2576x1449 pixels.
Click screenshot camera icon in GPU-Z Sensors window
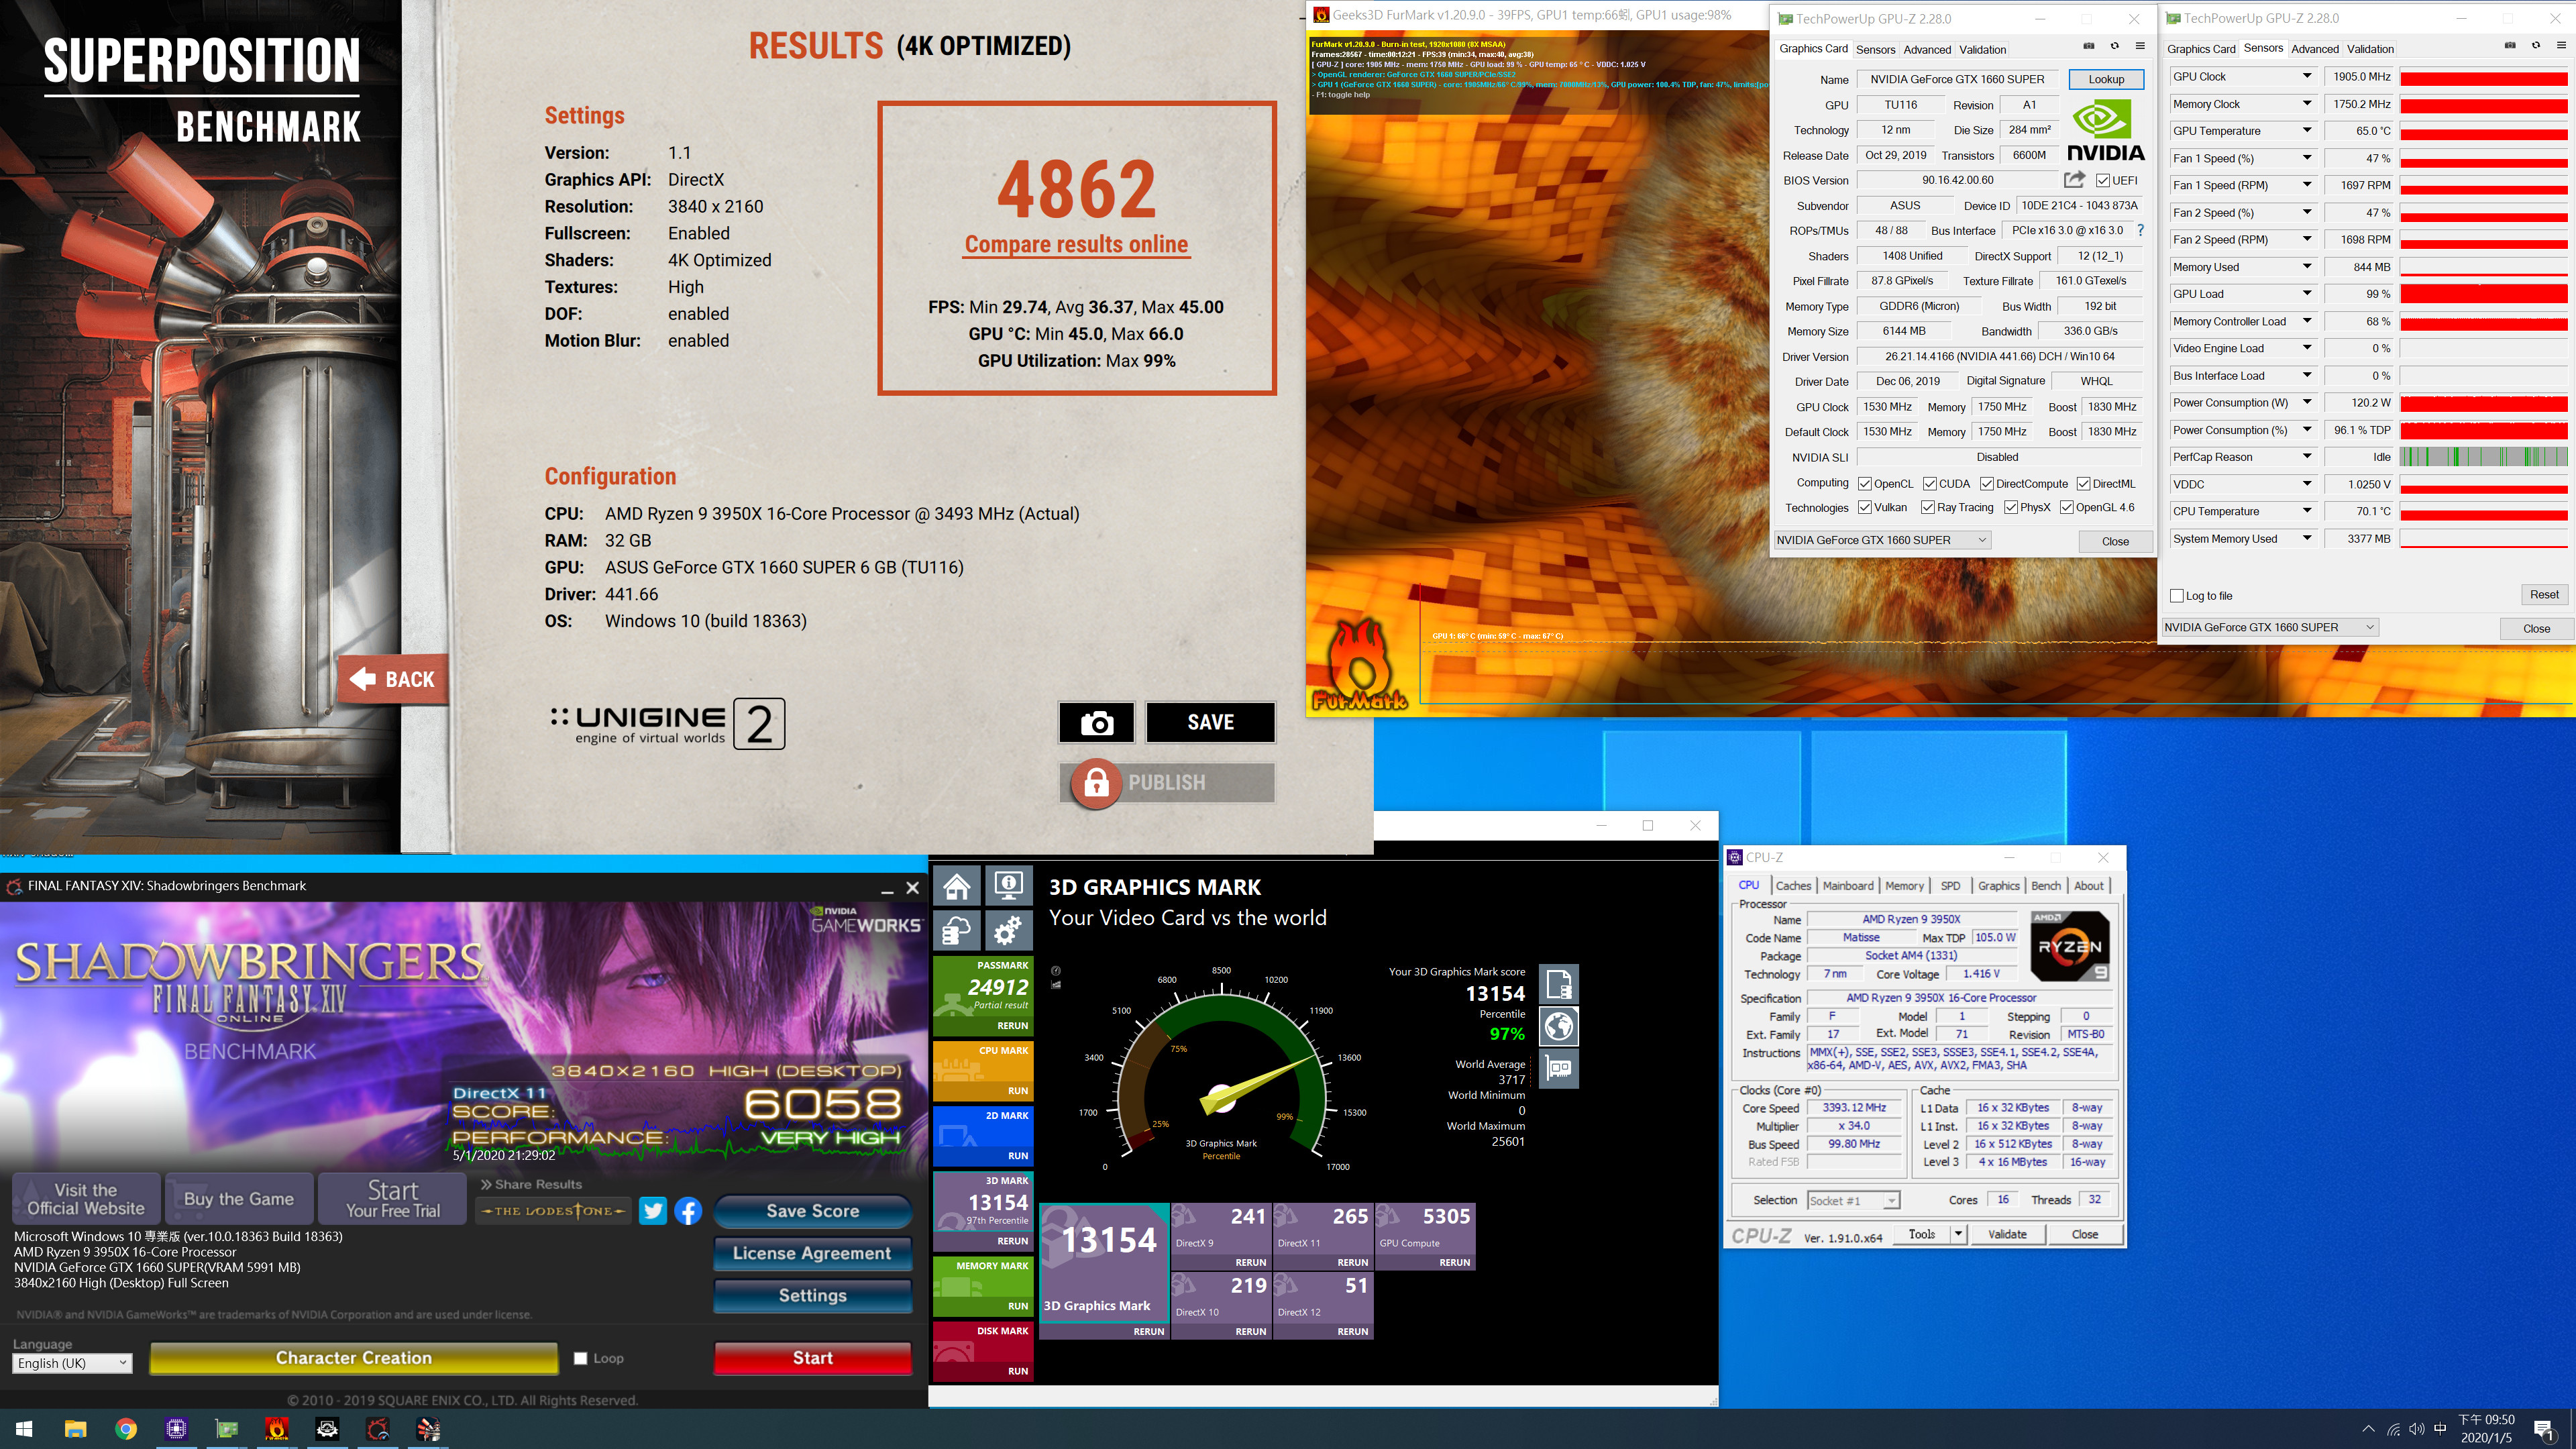click(x=2509, y=45)
